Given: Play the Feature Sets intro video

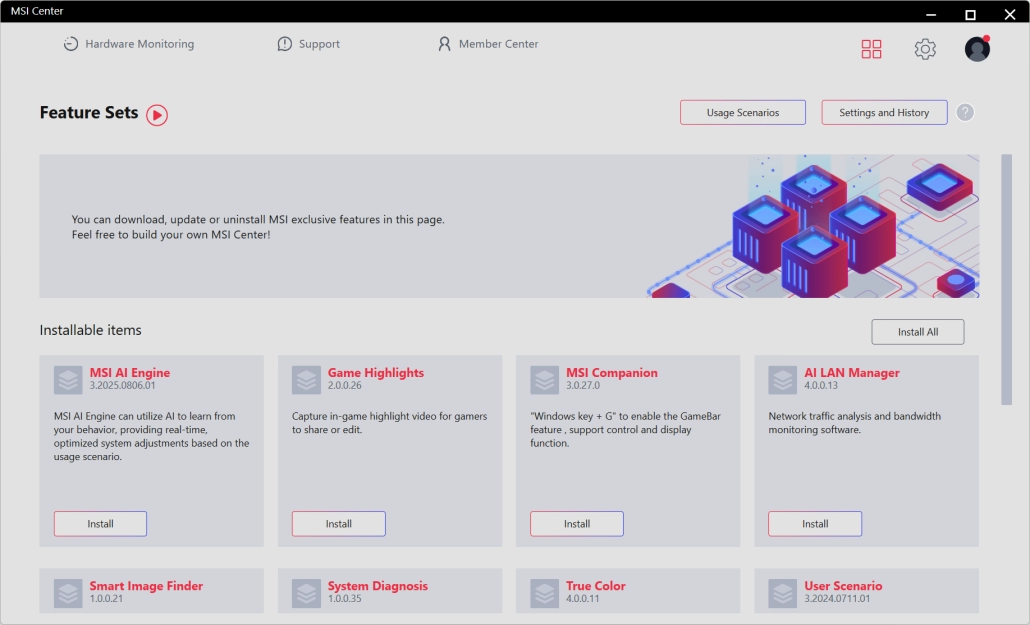Looking at the screenshot, I should pyautogui.click(x=157, y=115).
